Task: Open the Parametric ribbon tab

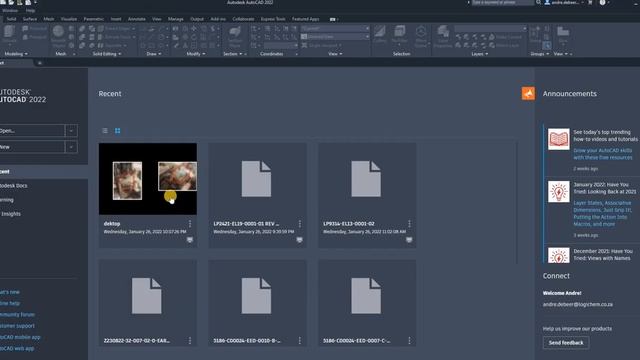Action: point(93,19)
